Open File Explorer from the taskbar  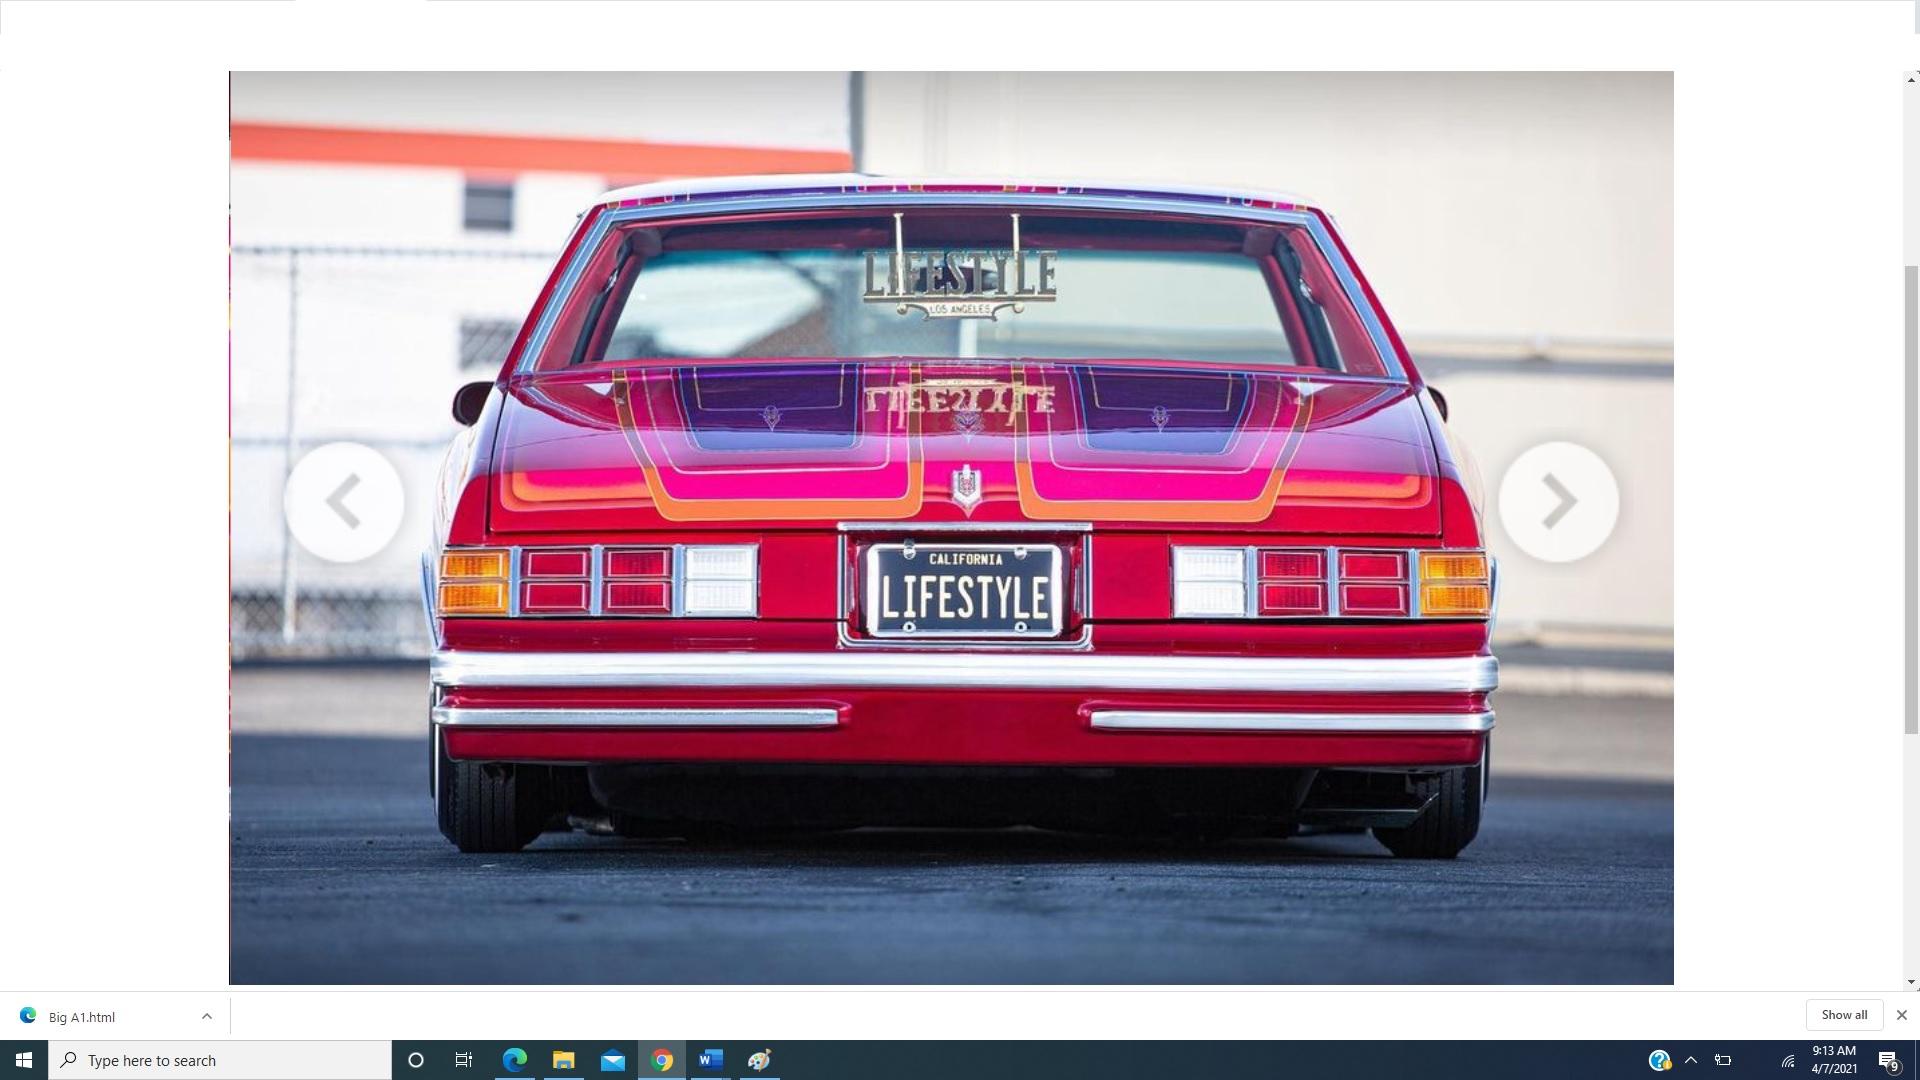click(563, 1060)
